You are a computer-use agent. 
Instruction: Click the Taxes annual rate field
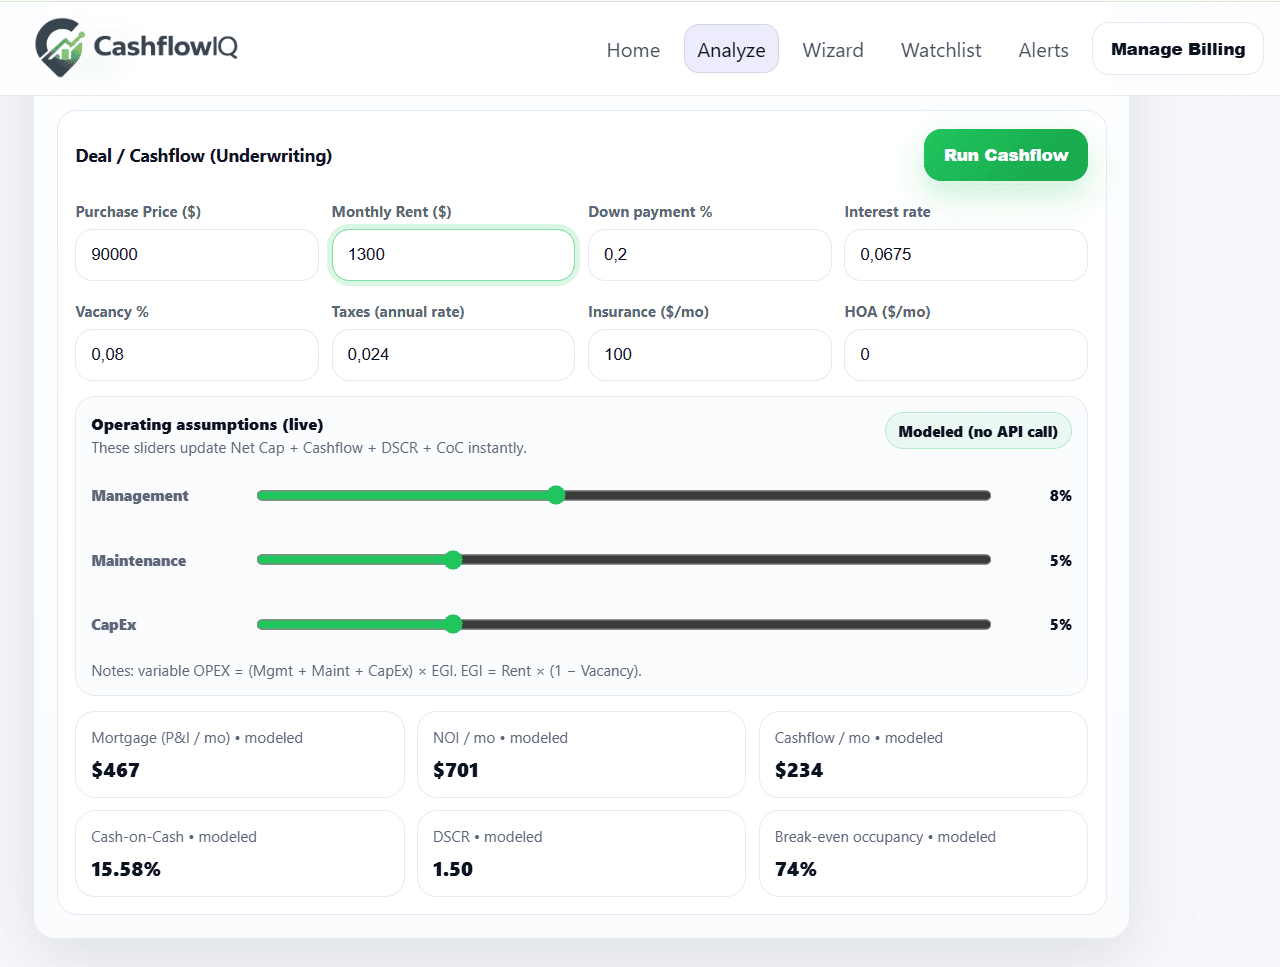453,355
